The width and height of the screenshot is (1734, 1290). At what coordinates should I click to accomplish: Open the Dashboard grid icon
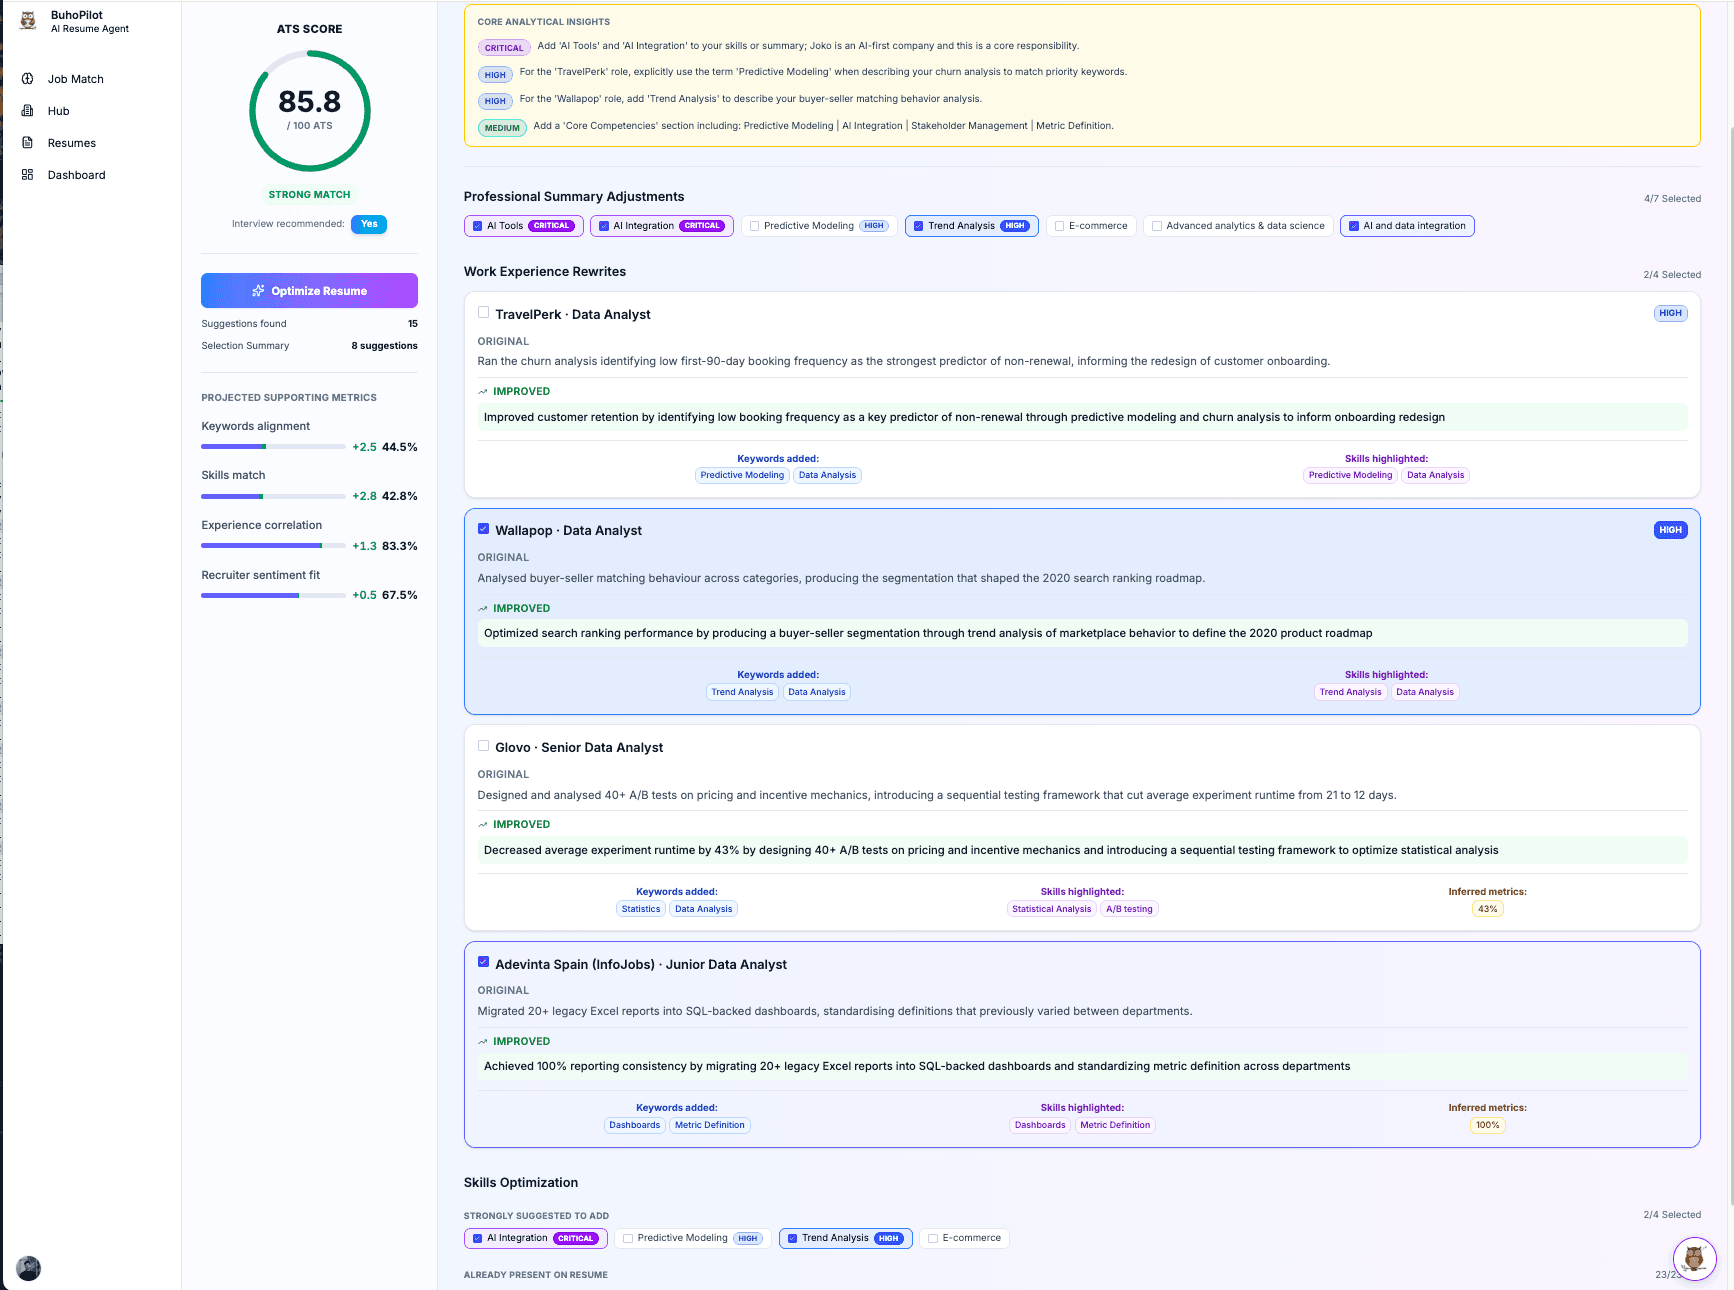coord(28,175)
